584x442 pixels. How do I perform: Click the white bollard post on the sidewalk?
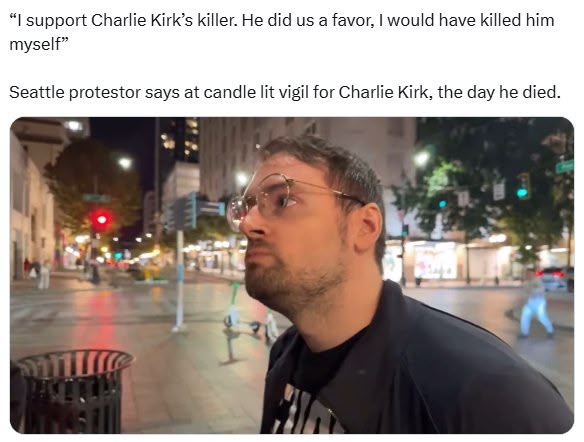[180, 280]
